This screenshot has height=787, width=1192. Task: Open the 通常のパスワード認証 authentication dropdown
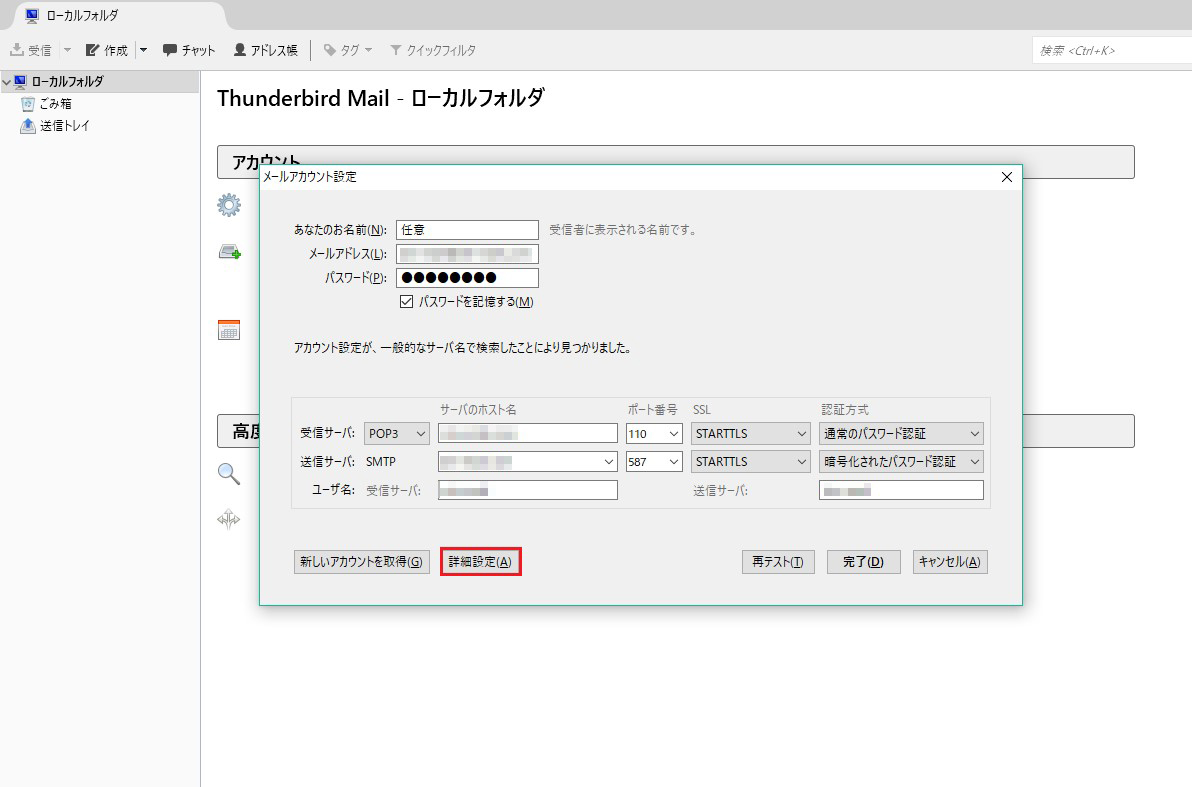pyautogui.click(x=902, y=433)
